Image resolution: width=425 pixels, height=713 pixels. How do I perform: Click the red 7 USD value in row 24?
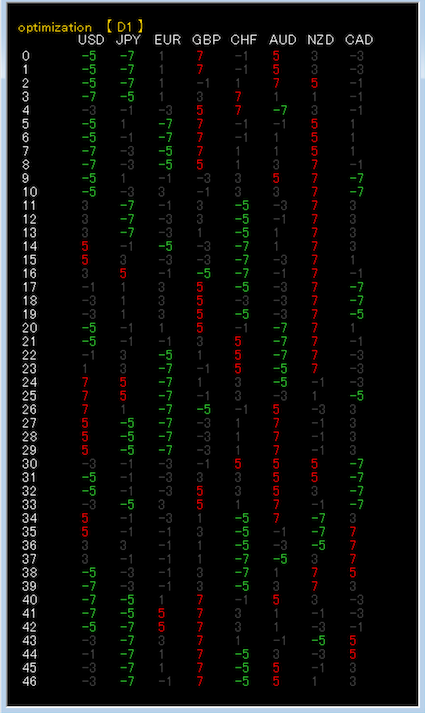(85, 382)
